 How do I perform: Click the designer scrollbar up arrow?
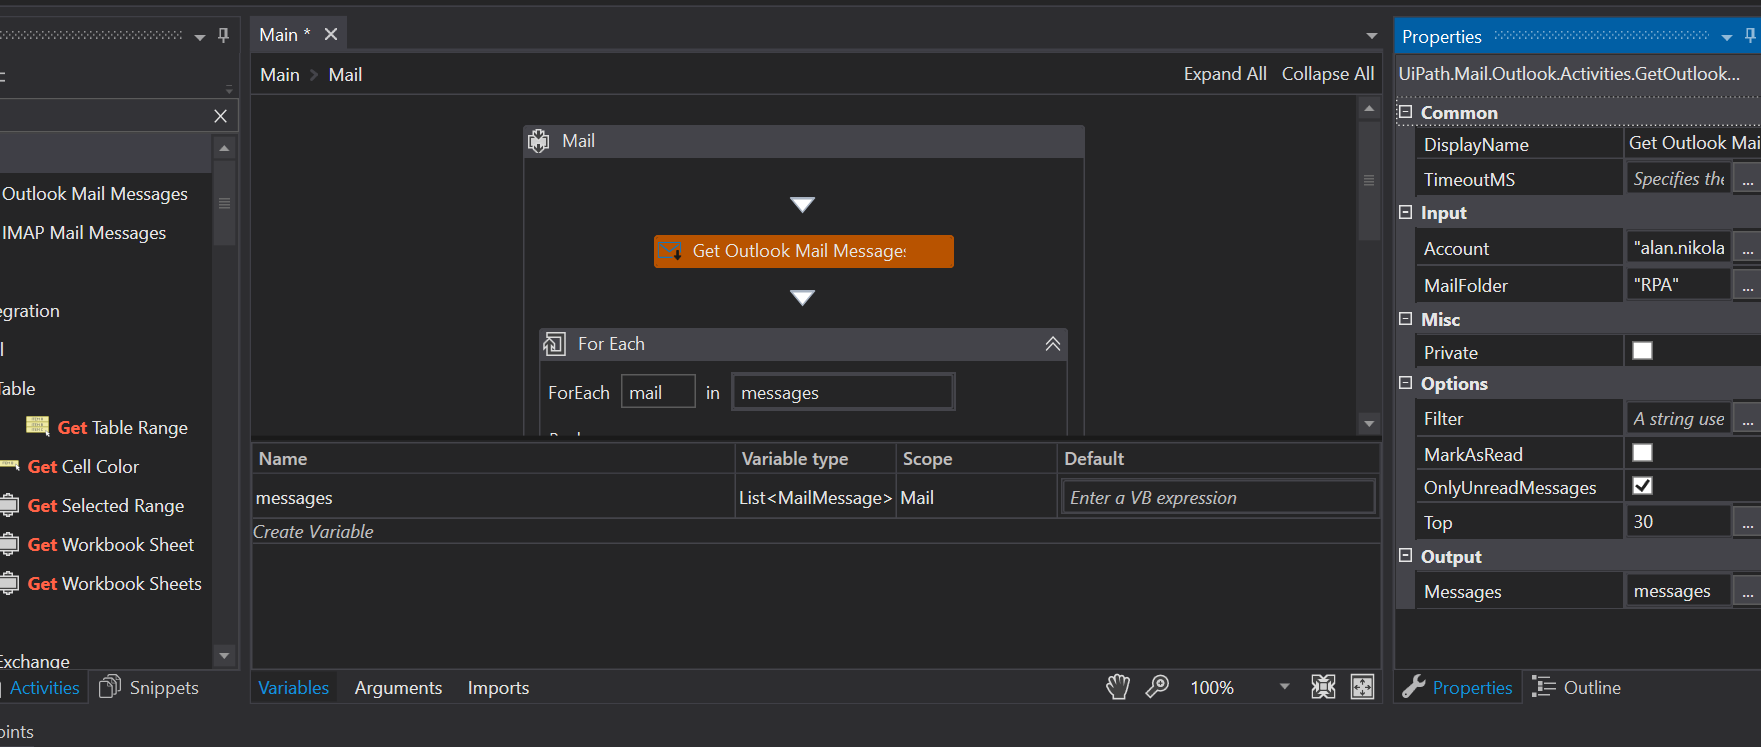coord(1369,108)
